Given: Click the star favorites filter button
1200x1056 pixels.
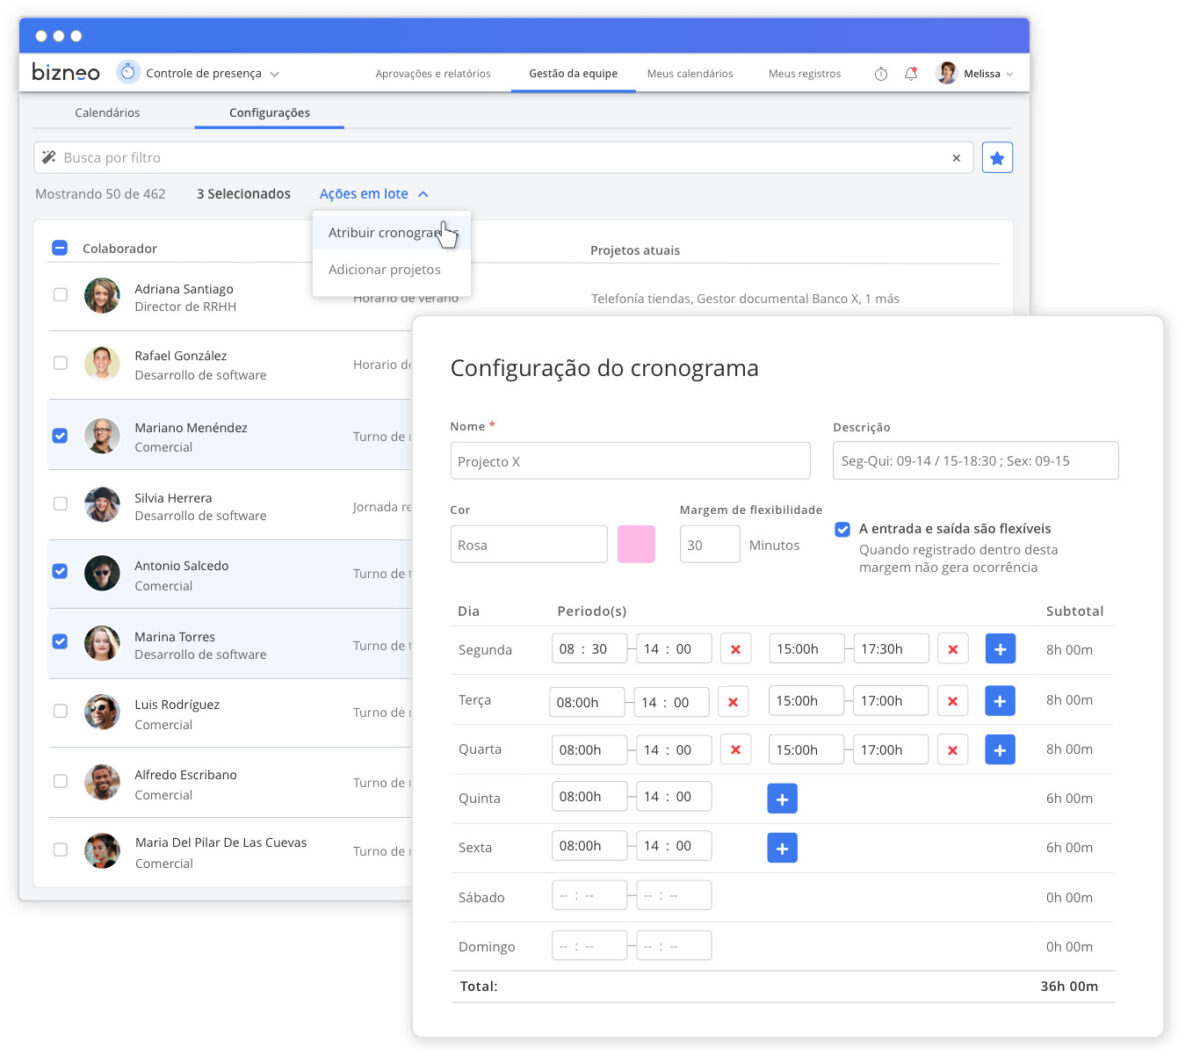Looking at the screenshot, I should click(996, 158).
